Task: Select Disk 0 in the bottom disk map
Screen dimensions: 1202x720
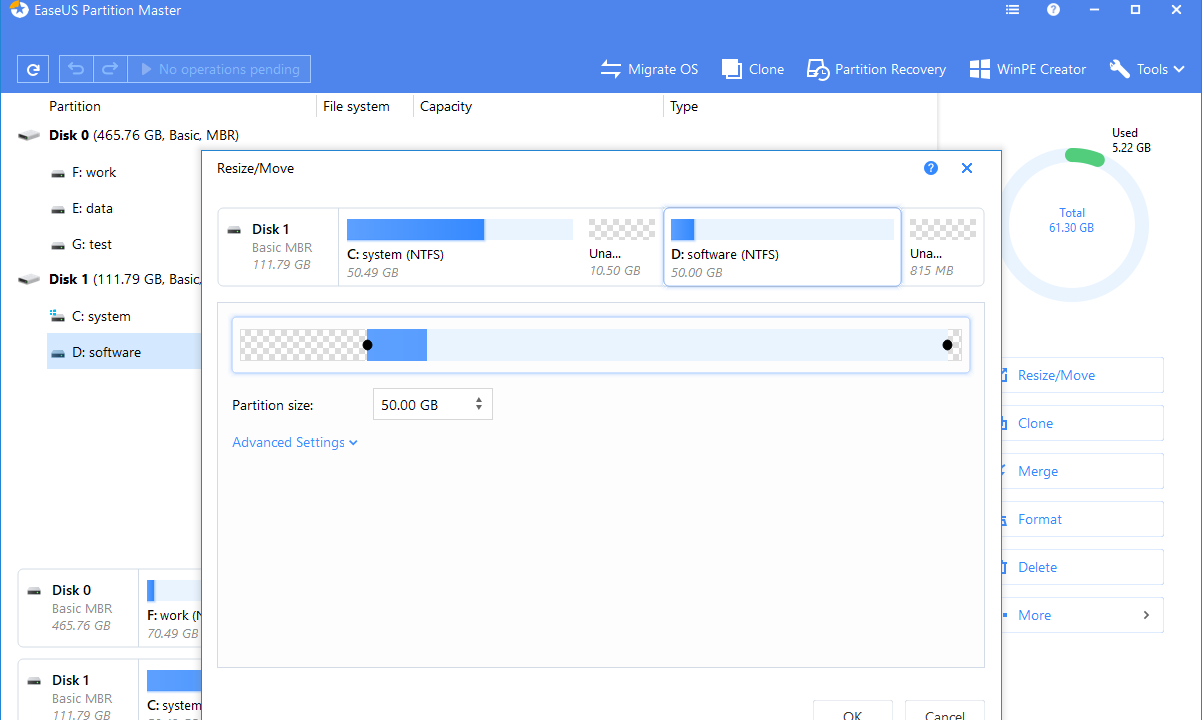Action: (x=78, y=607)
